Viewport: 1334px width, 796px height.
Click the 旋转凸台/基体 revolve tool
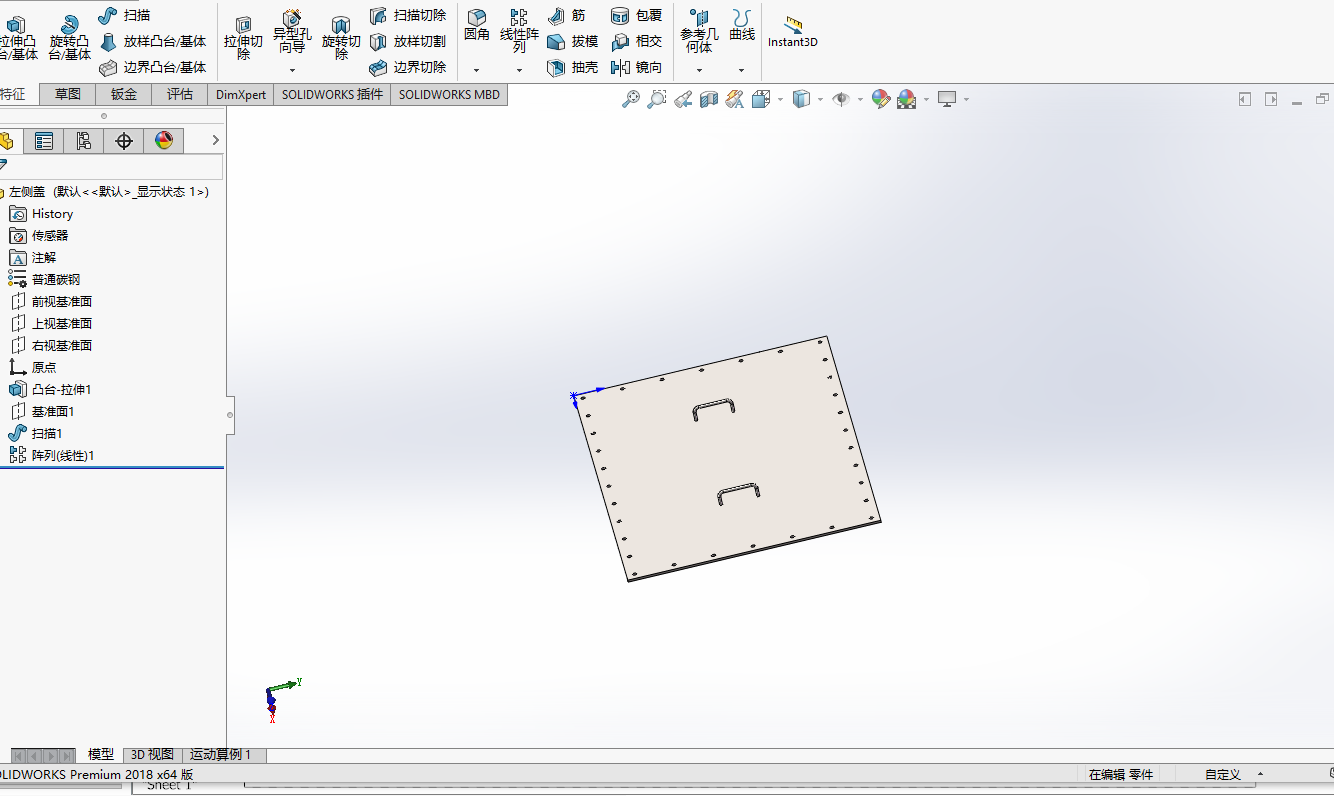(69, 38)
